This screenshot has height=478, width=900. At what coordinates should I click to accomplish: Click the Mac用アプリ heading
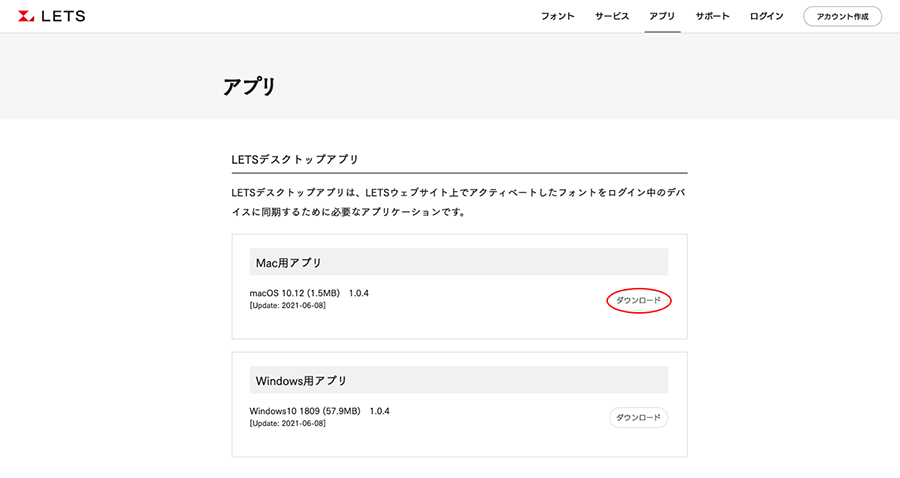pos(289,263)
